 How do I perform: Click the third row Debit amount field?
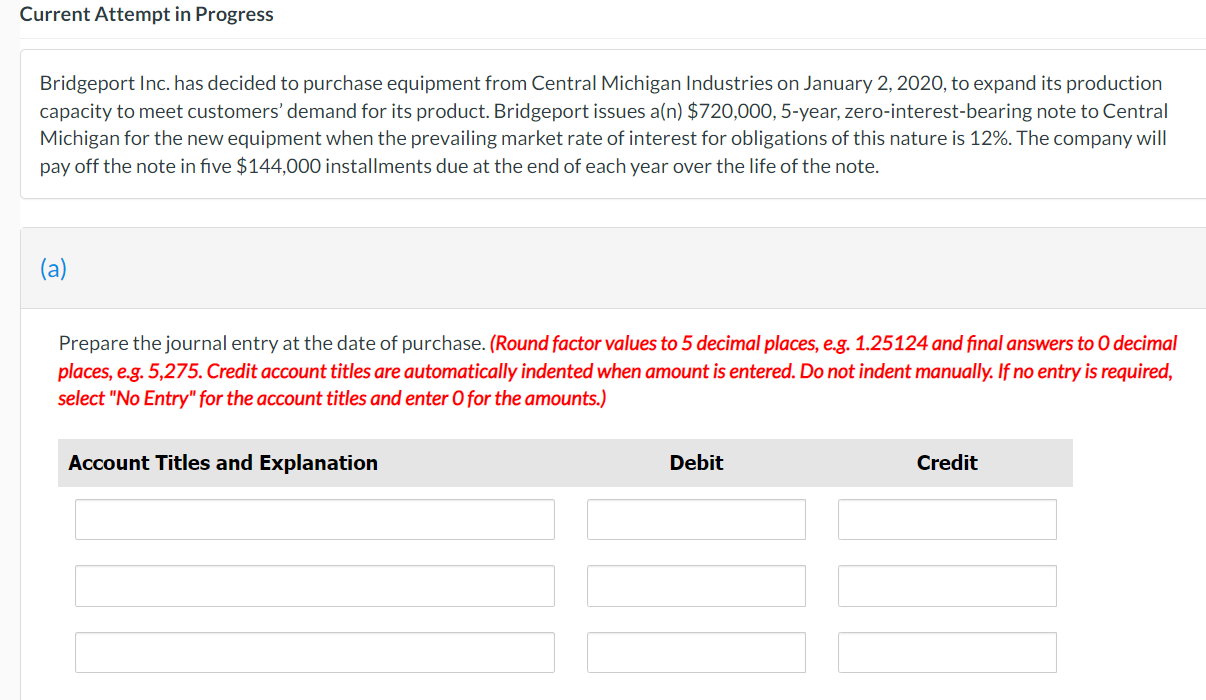pos(696,652)
